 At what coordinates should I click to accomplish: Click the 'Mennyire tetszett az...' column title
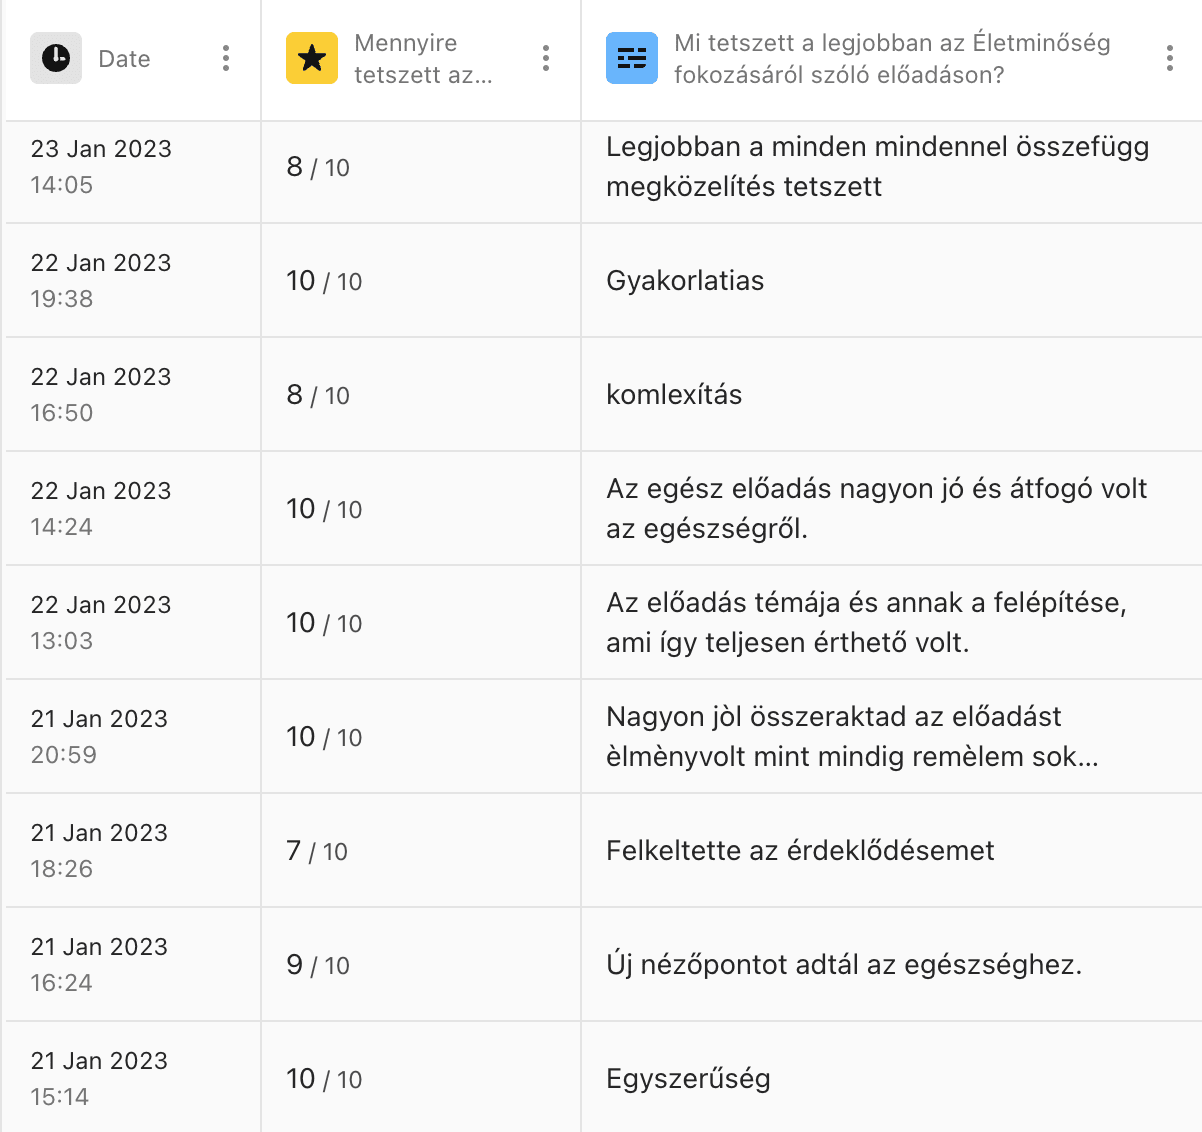pyautogui.click(x=423, y=59)
